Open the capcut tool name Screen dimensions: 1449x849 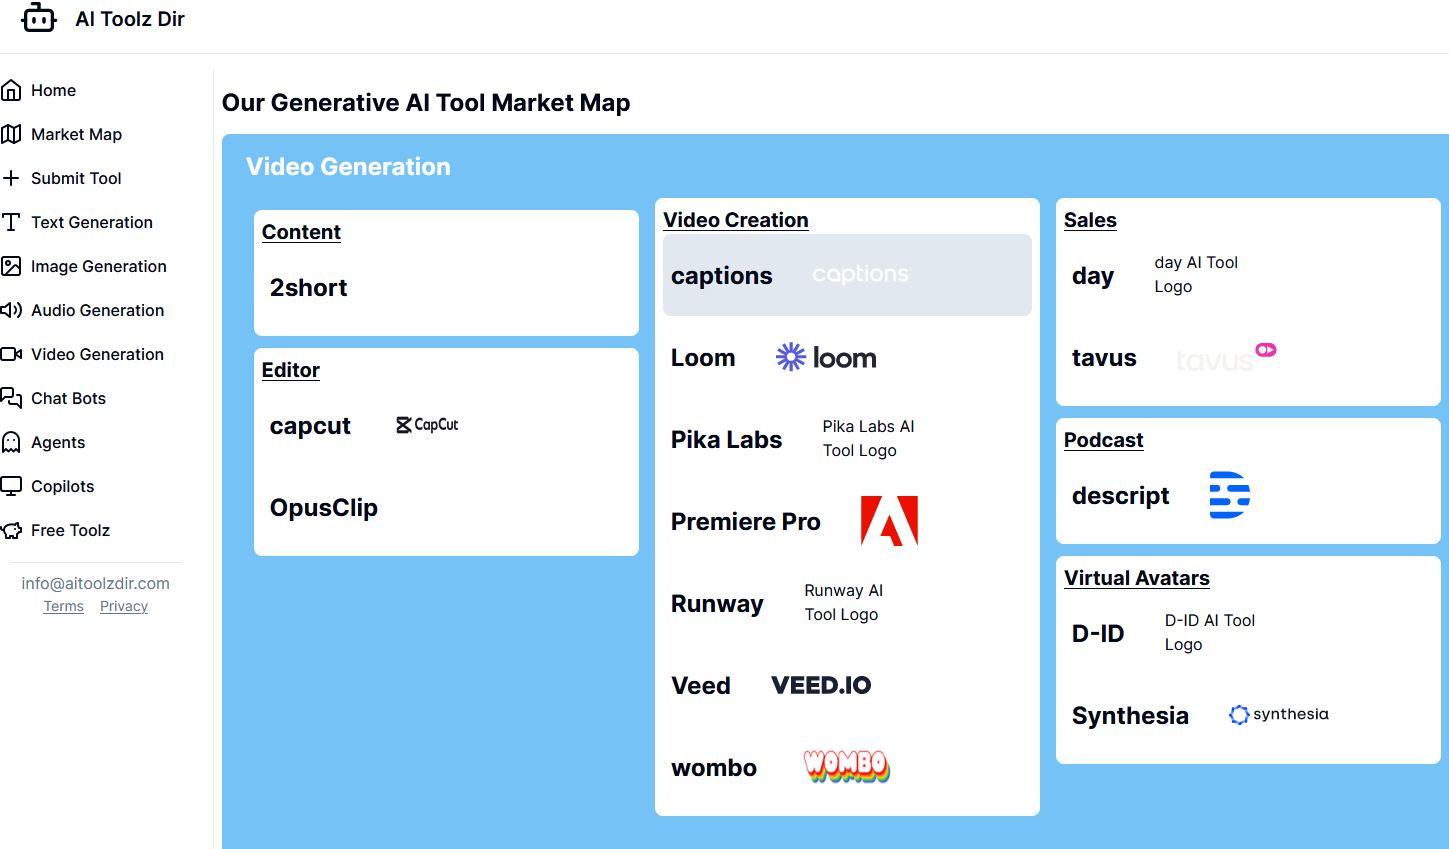pyautogui.click(x=310, y=425)
